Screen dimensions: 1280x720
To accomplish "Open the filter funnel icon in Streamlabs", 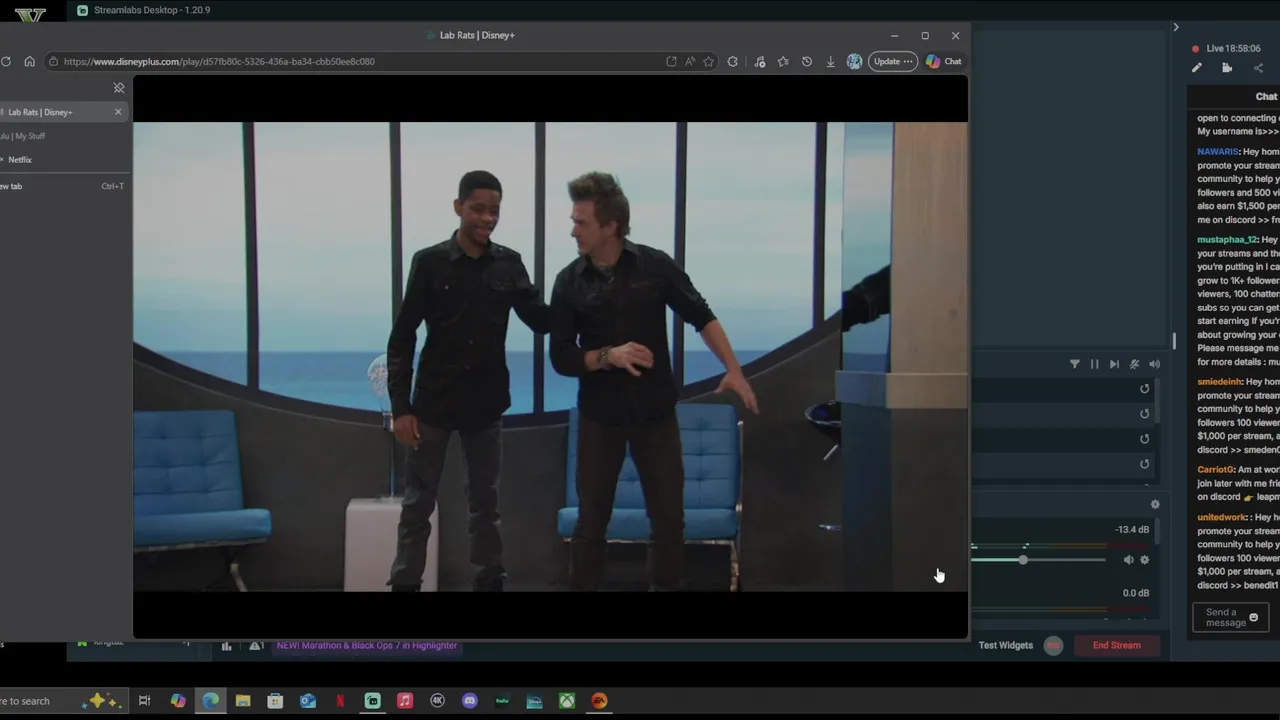I will pos(1075,364).
